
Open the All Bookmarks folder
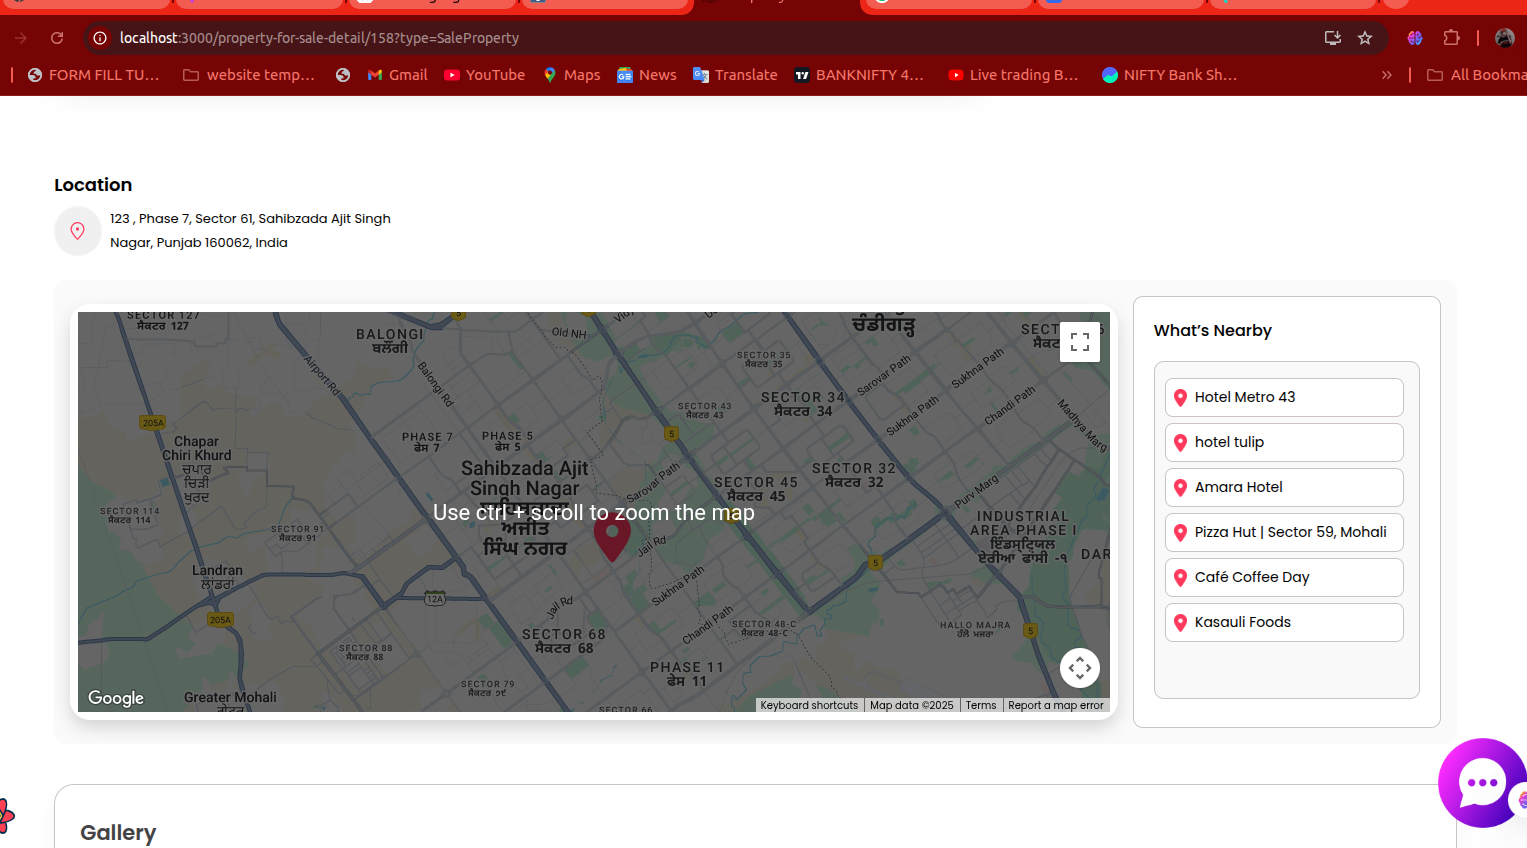point(1477,75)
